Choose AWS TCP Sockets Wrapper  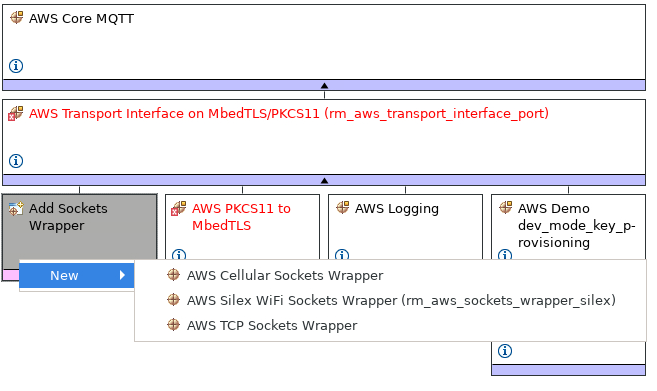point(391,325)
